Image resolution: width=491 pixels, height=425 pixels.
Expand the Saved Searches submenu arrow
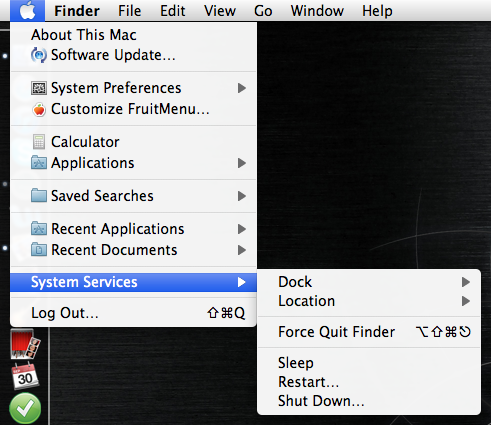[242, 196]
